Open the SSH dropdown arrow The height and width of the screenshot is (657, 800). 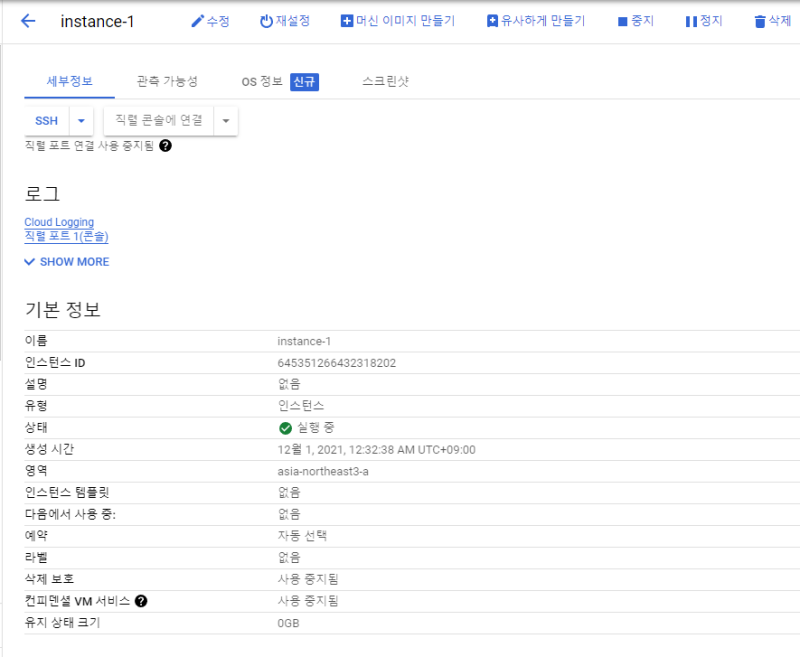tap(81, 121)
